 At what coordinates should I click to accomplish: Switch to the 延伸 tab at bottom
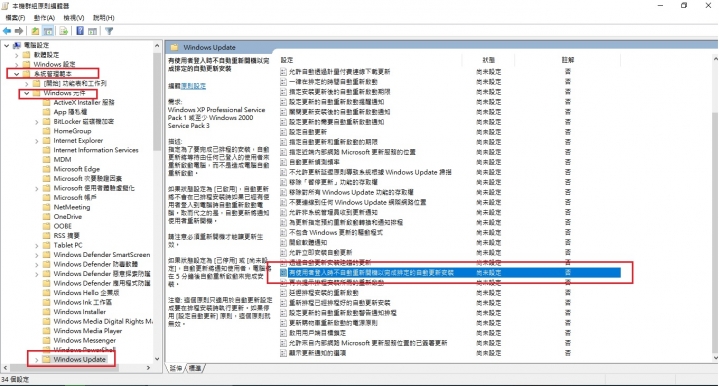click(x=176, y=368)
